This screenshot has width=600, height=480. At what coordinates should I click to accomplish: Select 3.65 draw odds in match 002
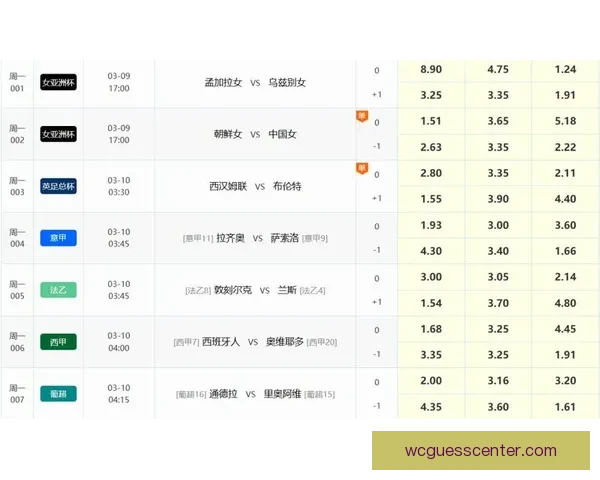tap(498, 121)
